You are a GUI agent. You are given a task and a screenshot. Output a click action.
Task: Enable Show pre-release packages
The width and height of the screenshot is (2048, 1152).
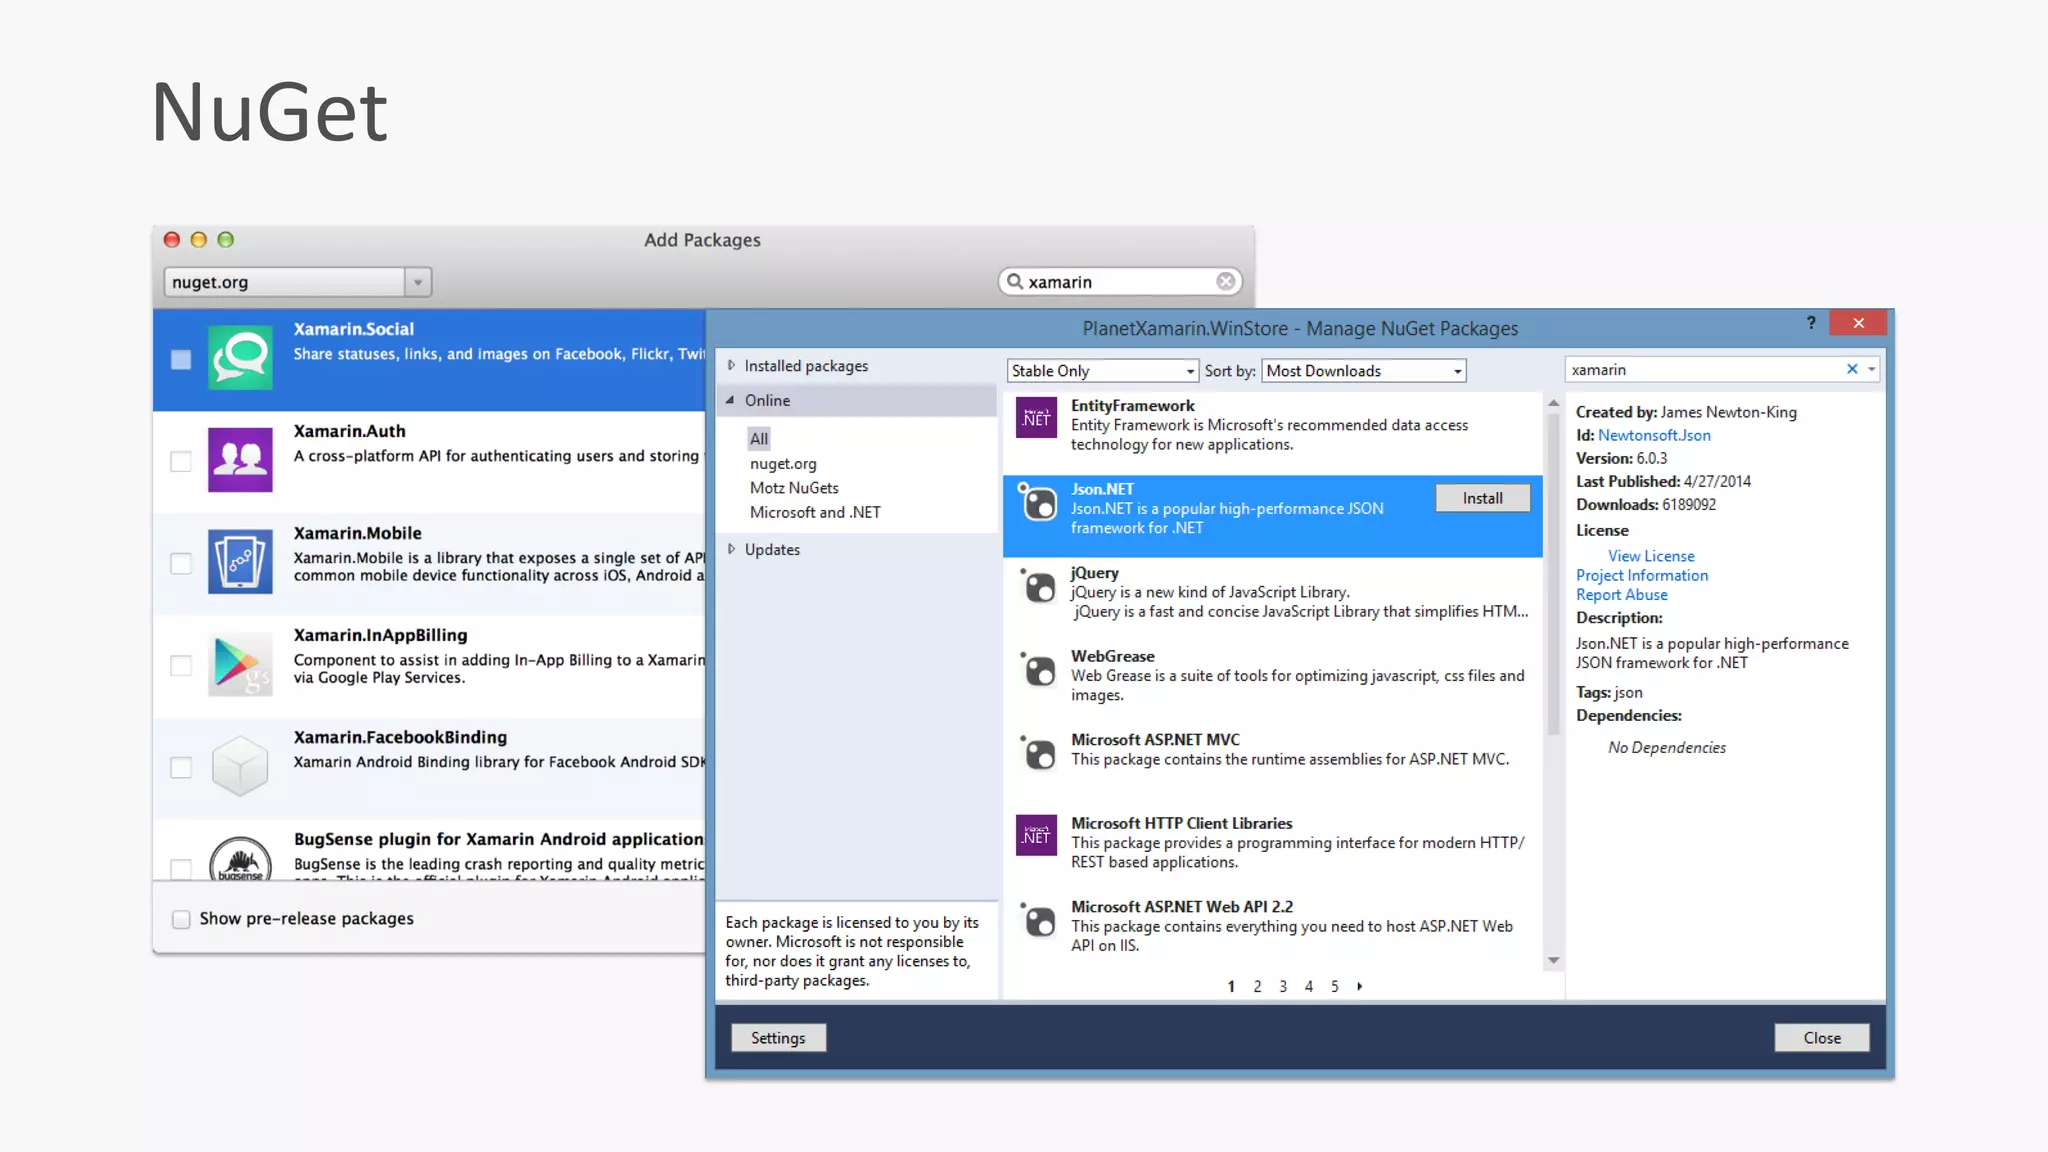181,919
